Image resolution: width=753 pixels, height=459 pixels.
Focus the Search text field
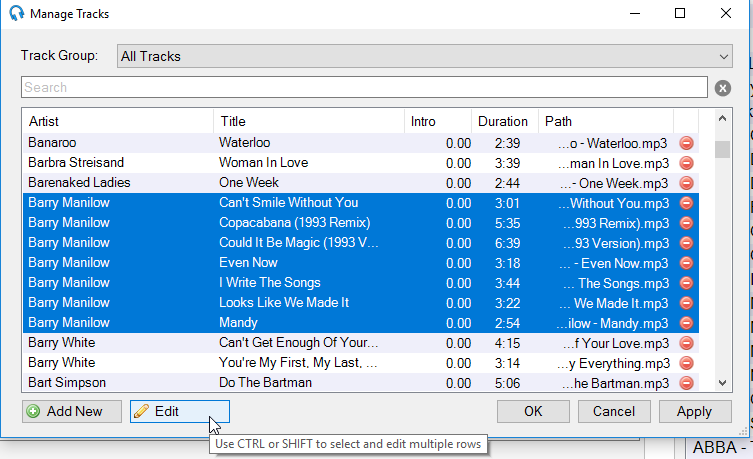(x=364, y=88)
